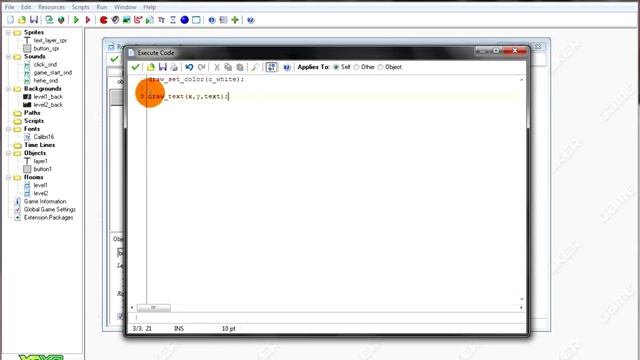
Task: Open main toolbar help icon
Action: click(251, 20)
